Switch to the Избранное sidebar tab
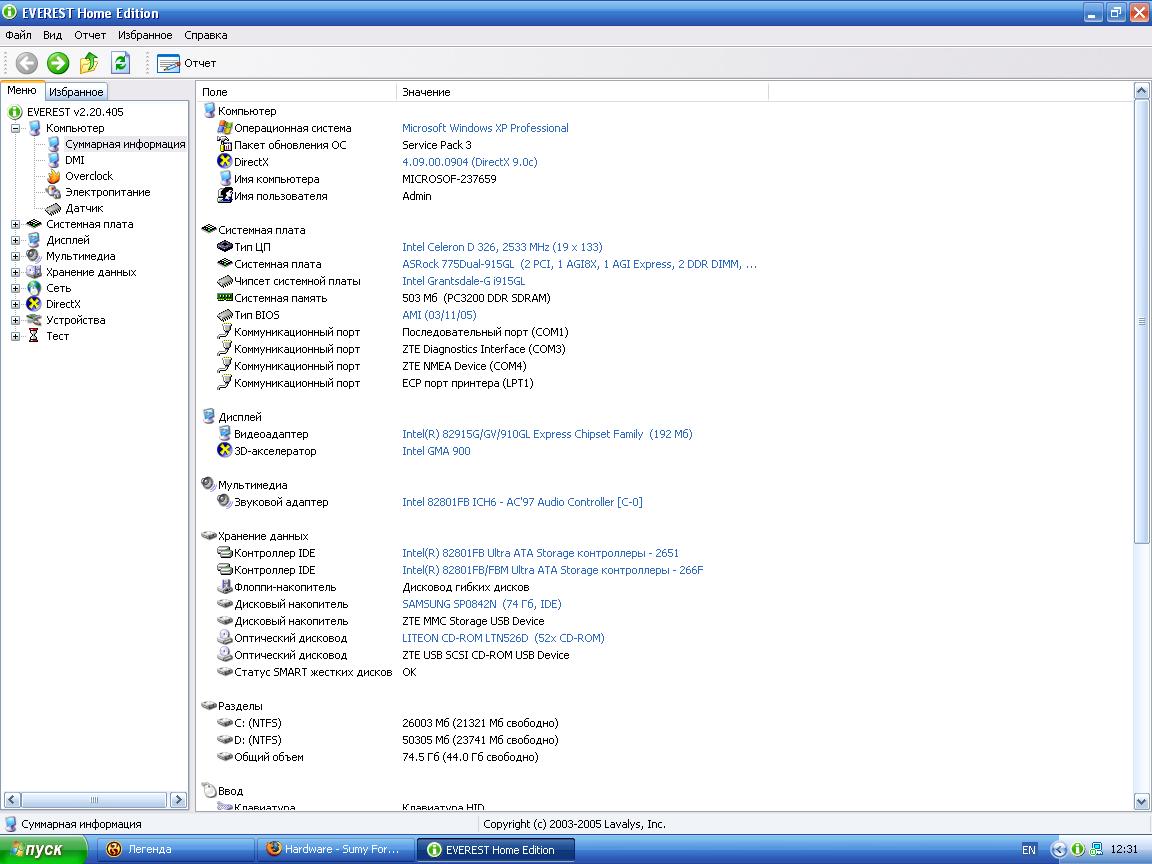 pos(76,92)
